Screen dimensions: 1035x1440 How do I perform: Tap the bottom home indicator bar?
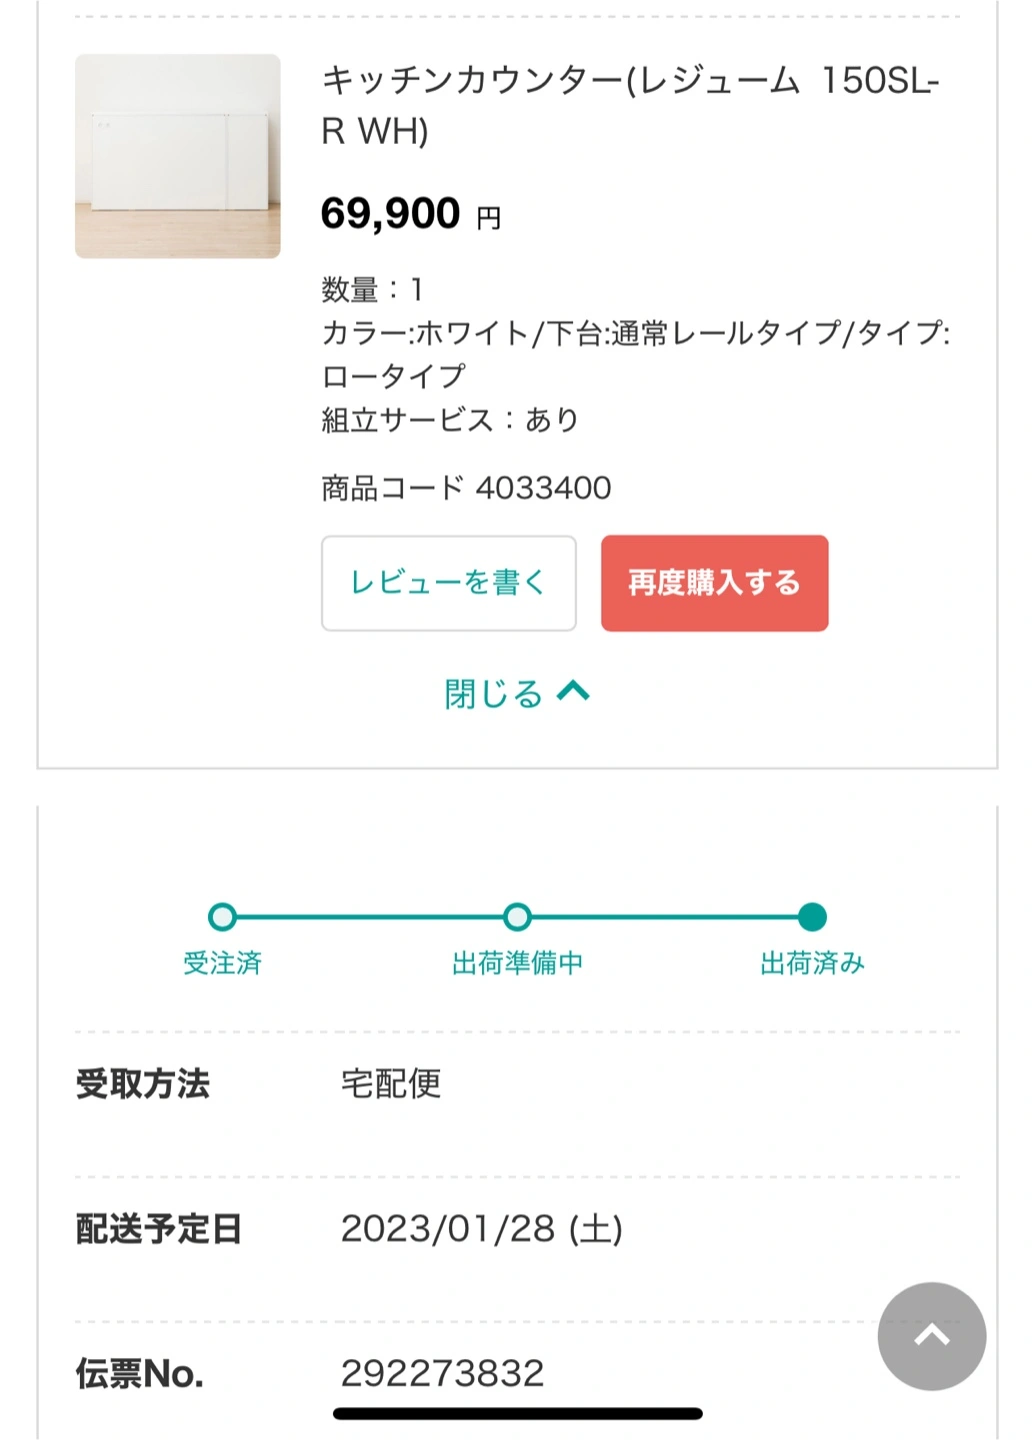click(x=518, y=1414)
